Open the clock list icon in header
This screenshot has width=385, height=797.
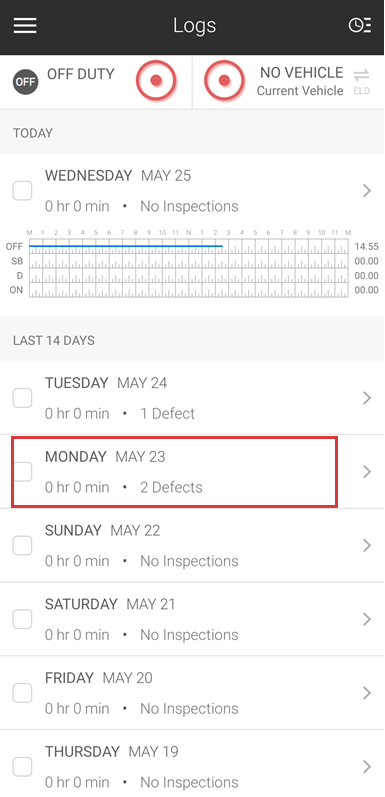click(x=360, y=25)
